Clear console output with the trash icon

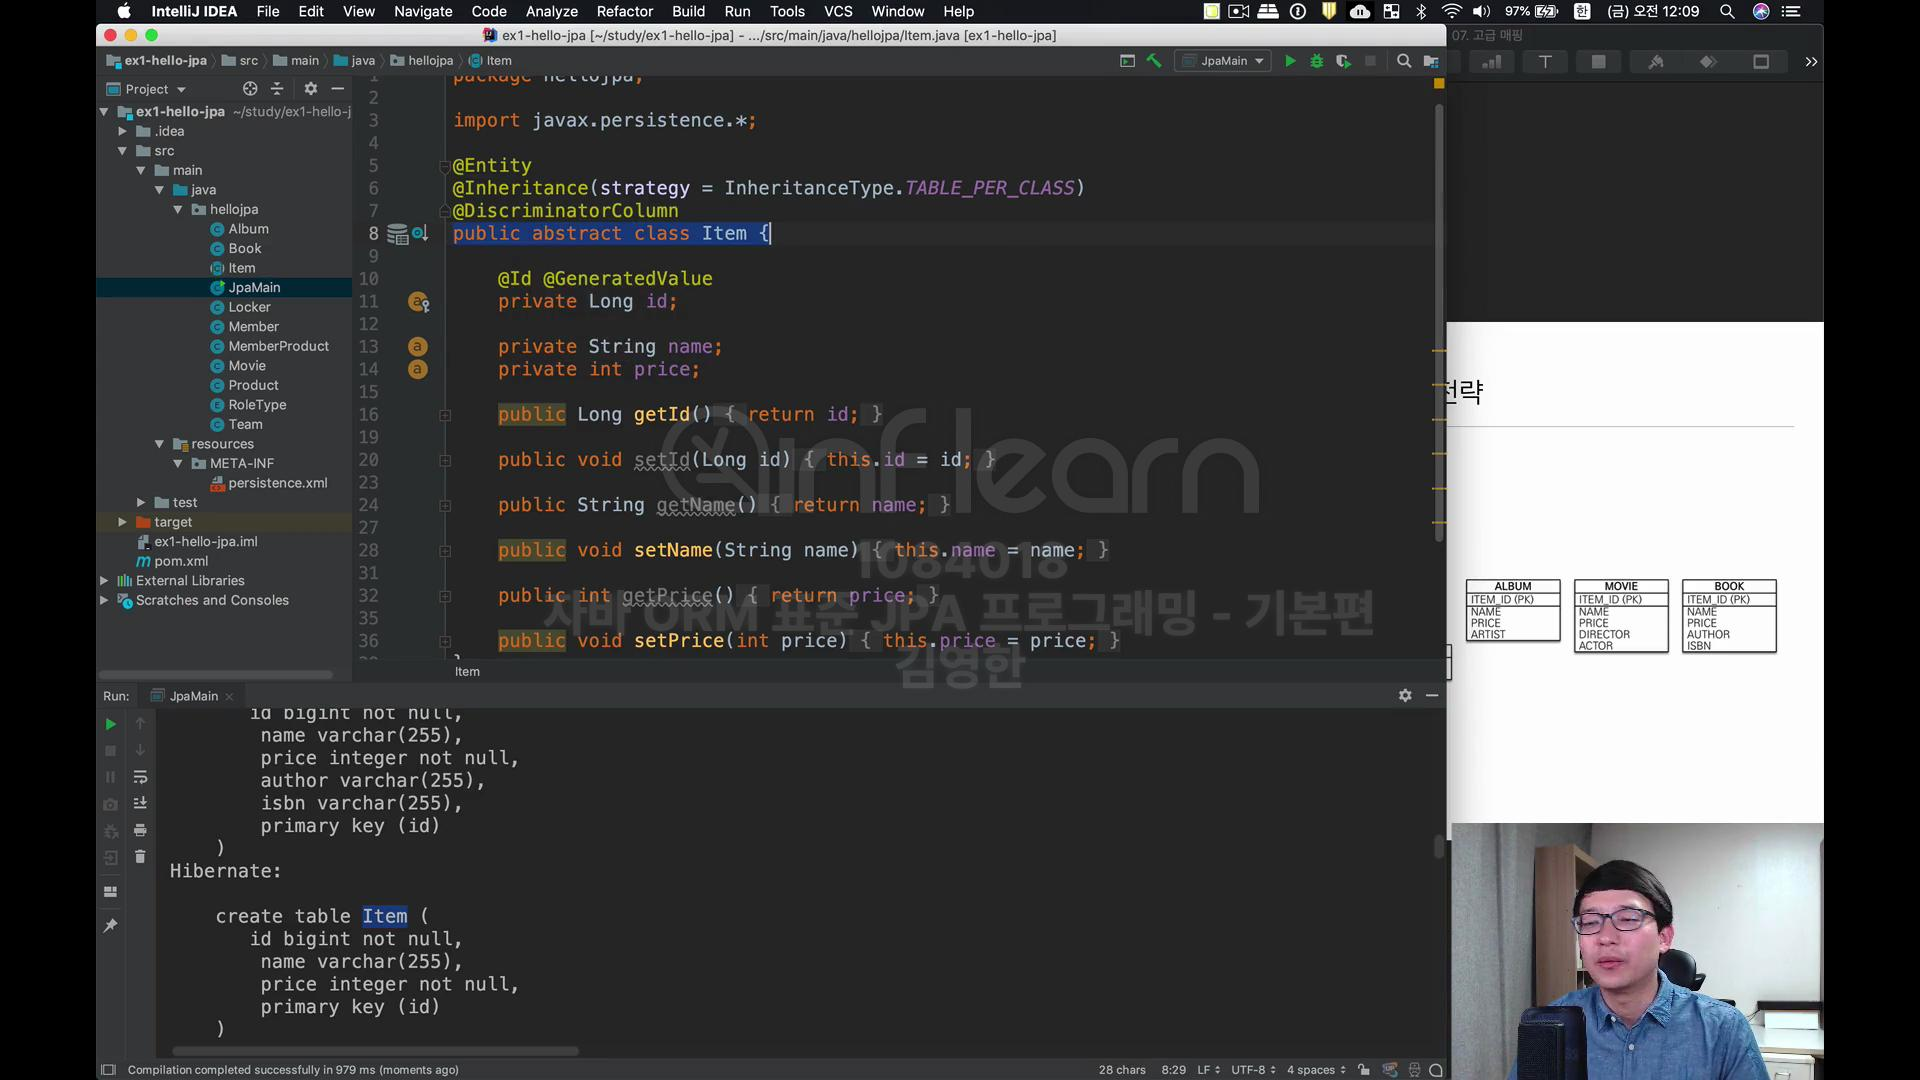(140, 857)
